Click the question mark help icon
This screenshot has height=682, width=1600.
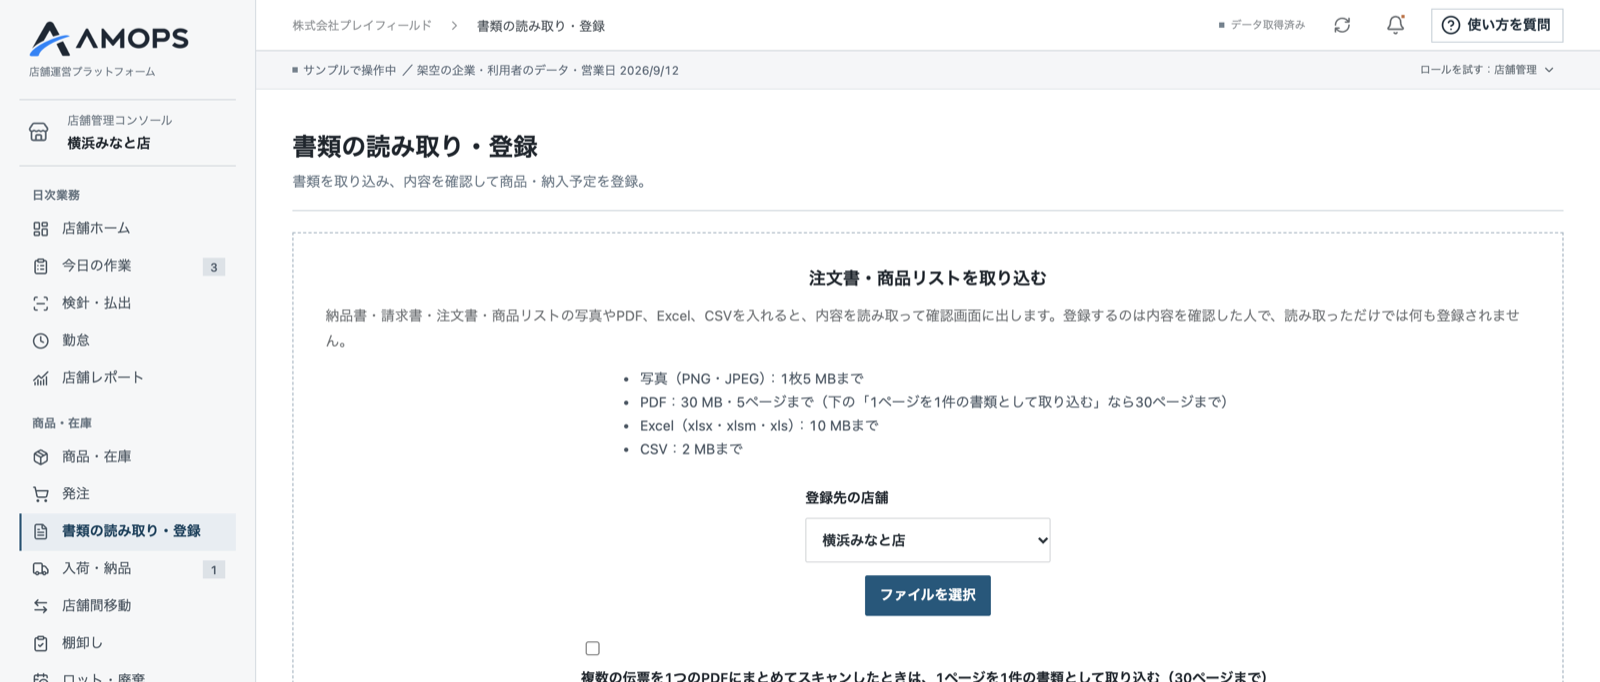[1451, 25]
